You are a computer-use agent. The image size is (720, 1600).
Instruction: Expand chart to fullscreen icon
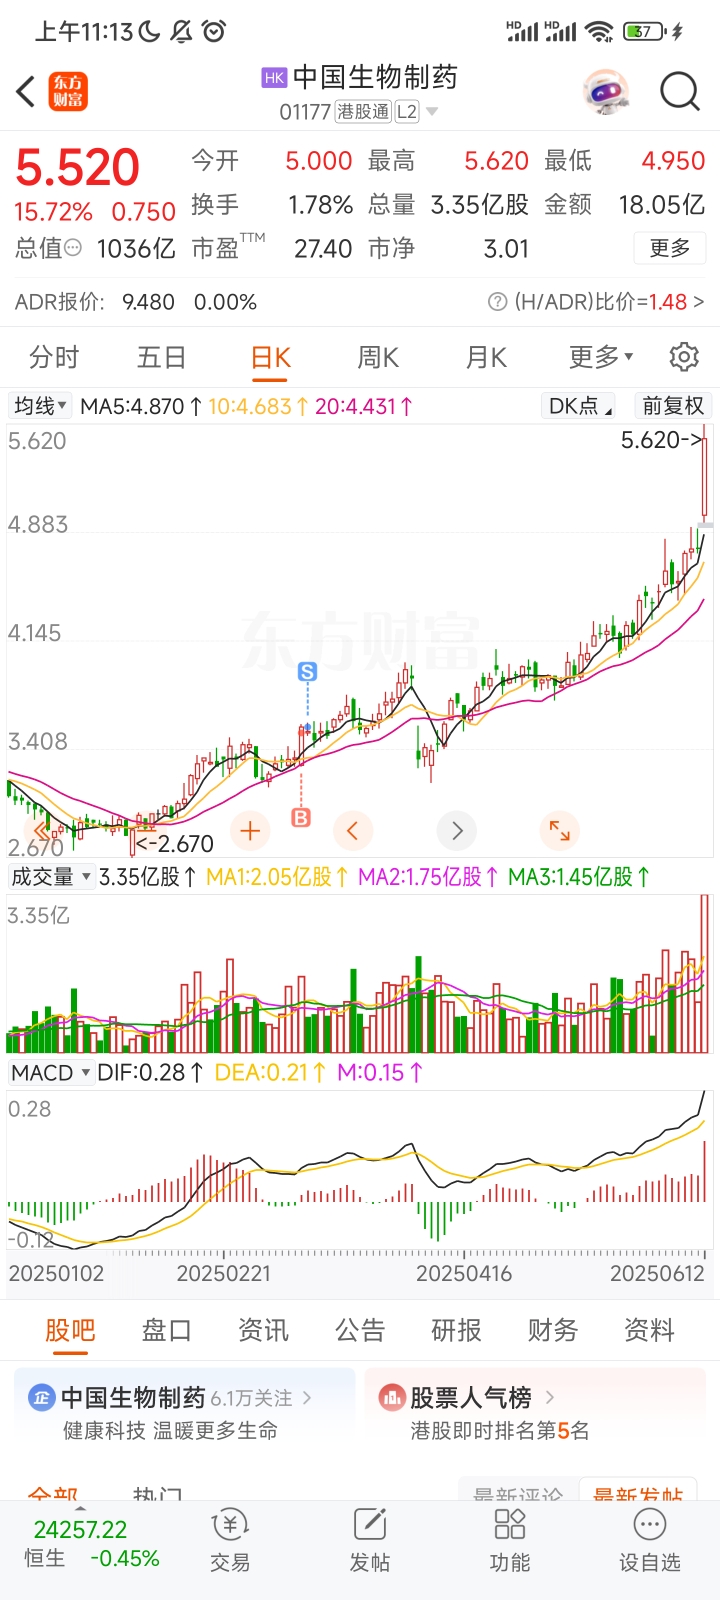(559, 830)
